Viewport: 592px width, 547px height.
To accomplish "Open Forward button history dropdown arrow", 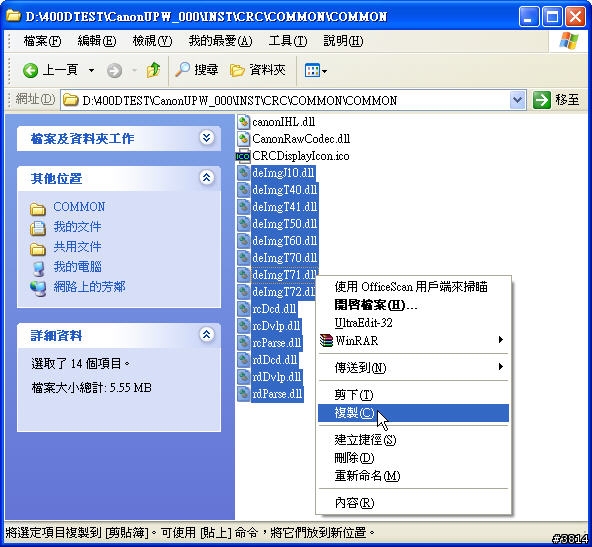I will 134,70.
